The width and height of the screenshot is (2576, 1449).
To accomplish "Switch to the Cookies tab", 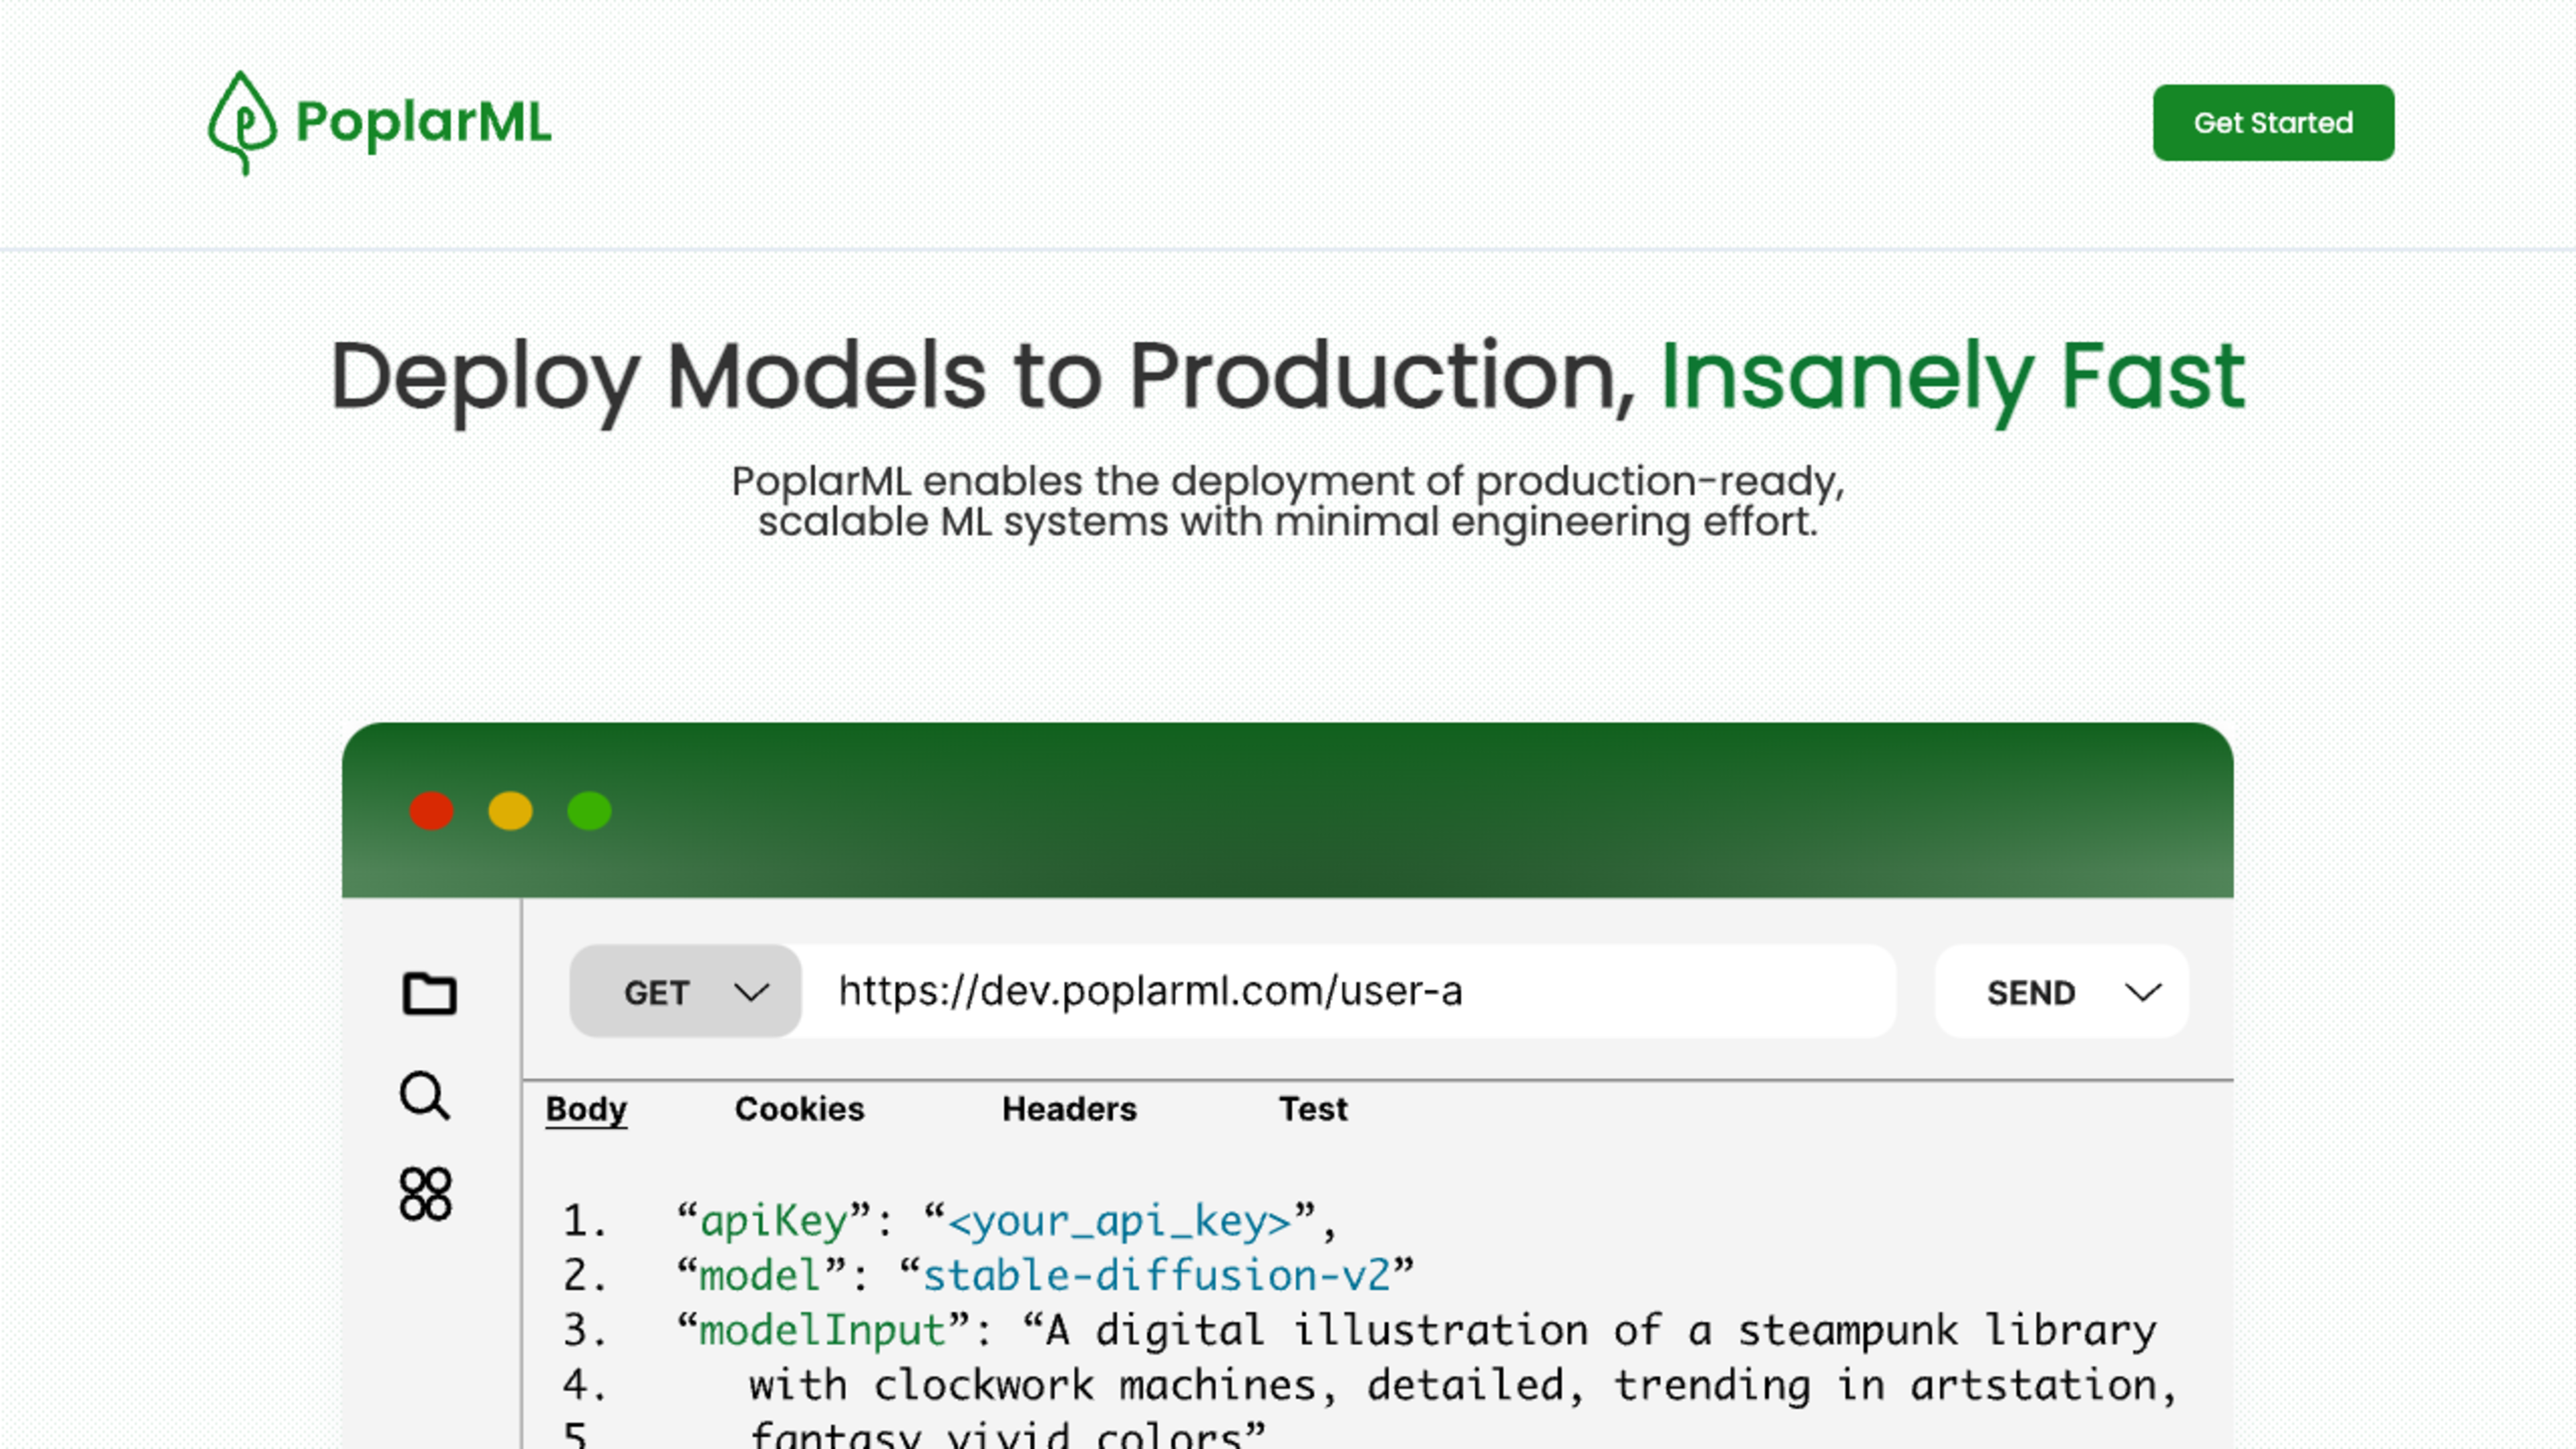I will tap(799, 1109).
